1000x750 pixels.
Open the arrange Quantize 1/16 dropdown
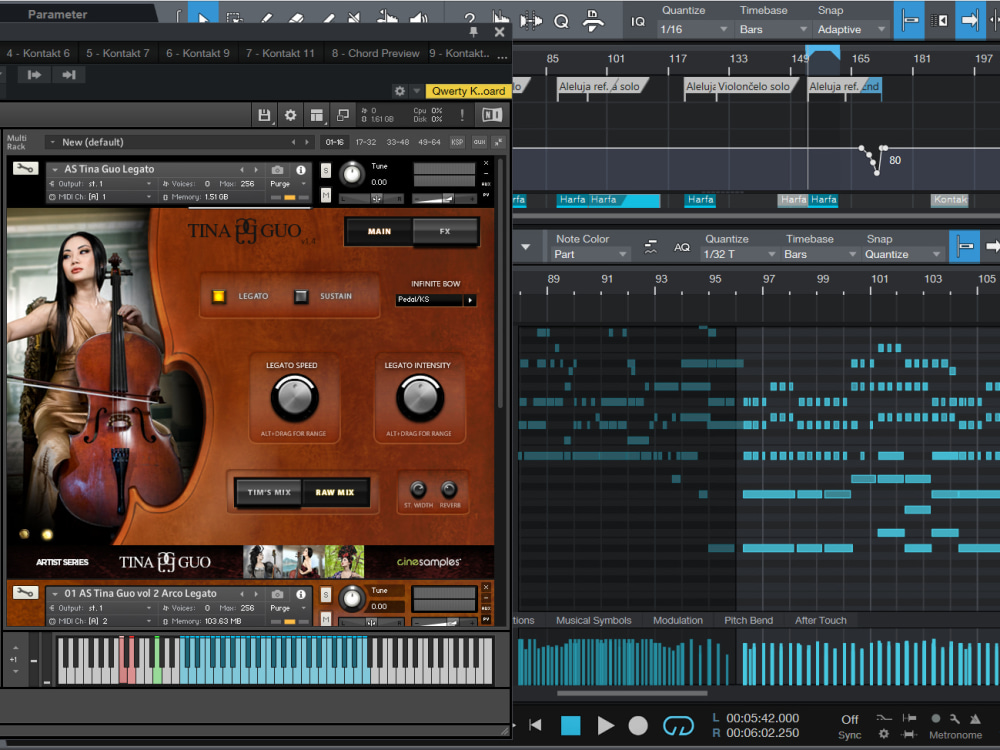(x=693, y=29)
